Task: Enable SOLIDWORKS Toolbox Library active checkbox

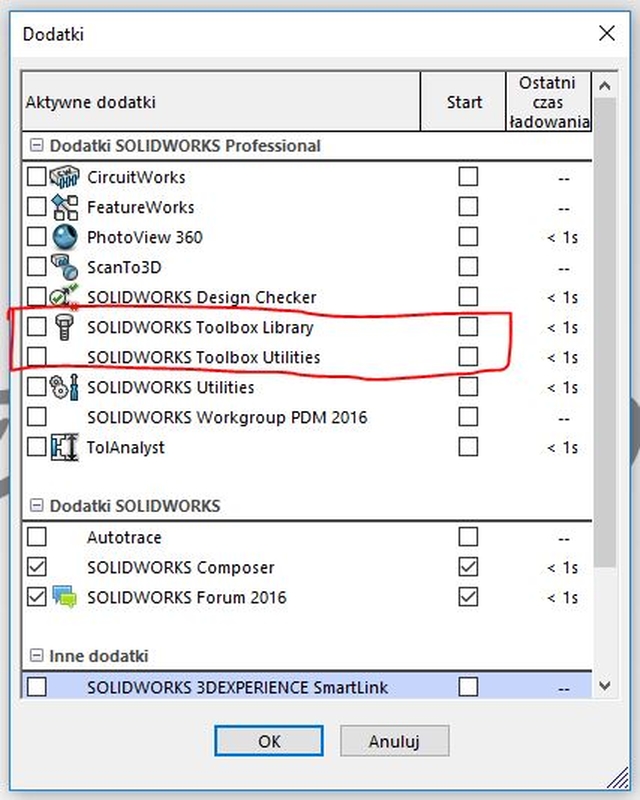Action: (x=36, y=327)
